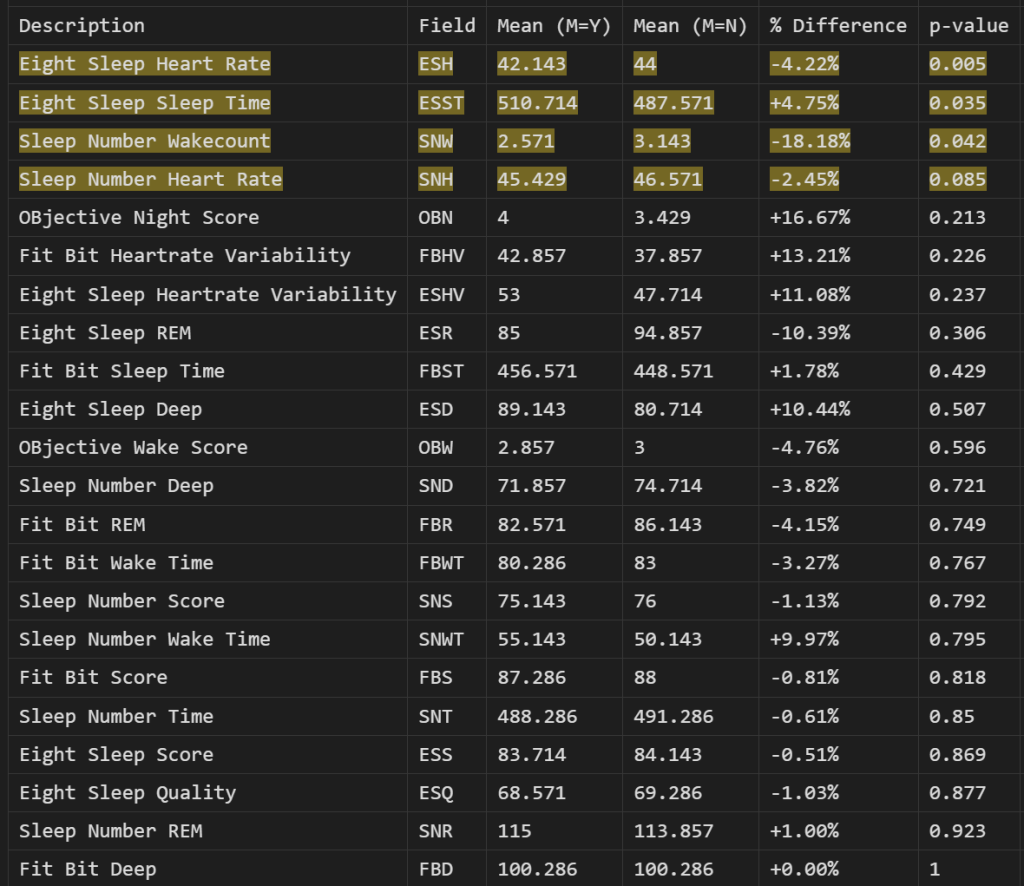Select the Mean (M=N) column header

coord(690,26)
